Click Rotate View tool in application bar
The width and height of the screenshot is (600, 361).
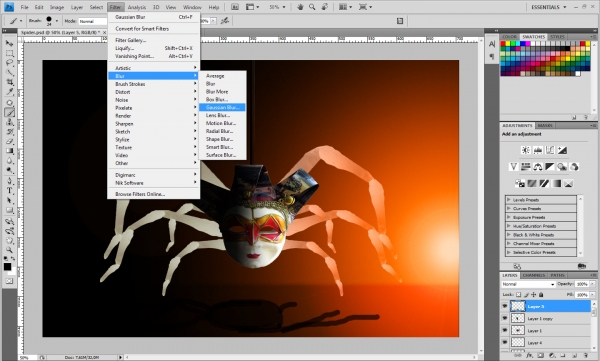(x=324, y=7)
